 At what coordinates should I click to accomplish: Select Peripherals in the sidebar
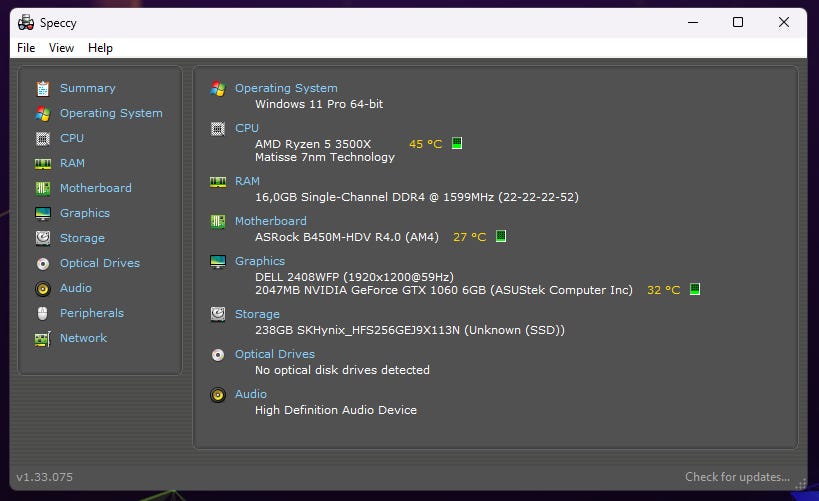pyautogui.click(x=92, y=313)
